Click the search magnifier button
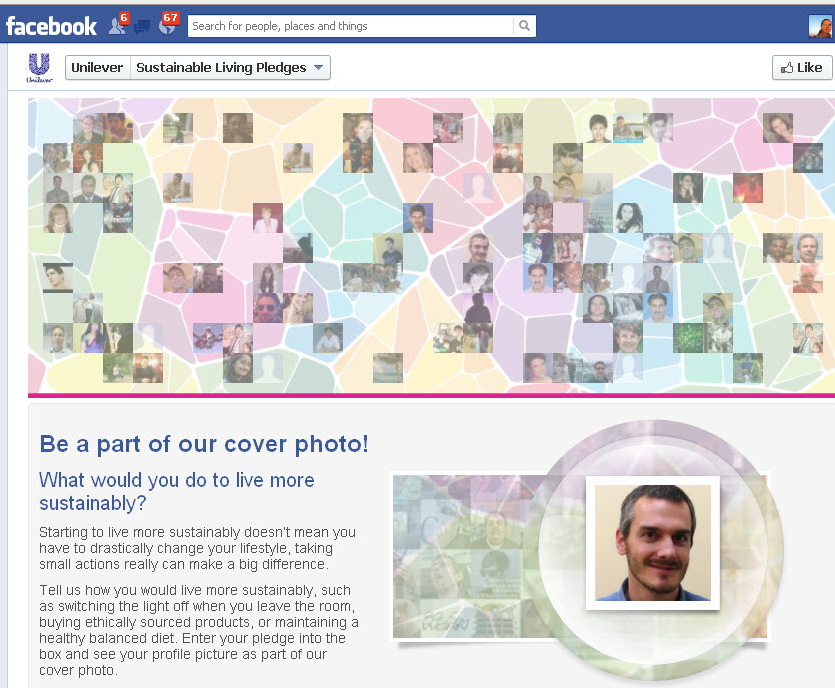Viewport: 835px width, 688px height. (525, 26)
